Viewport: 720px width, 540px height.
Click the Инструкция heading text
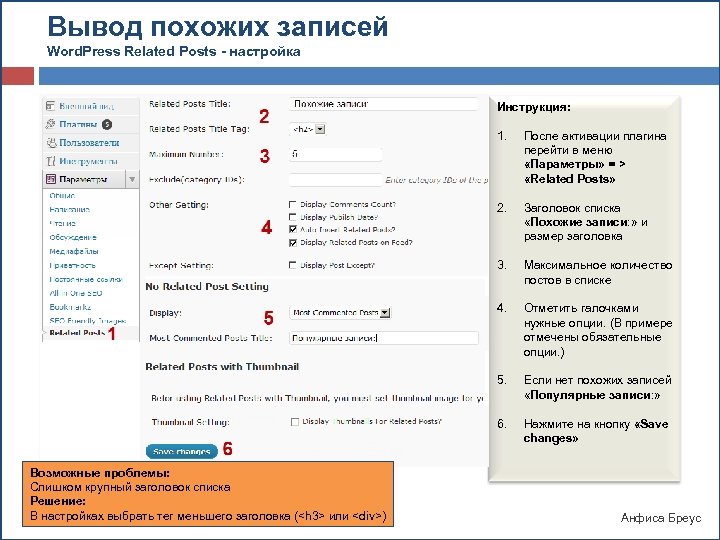click(x=534, y=107)
